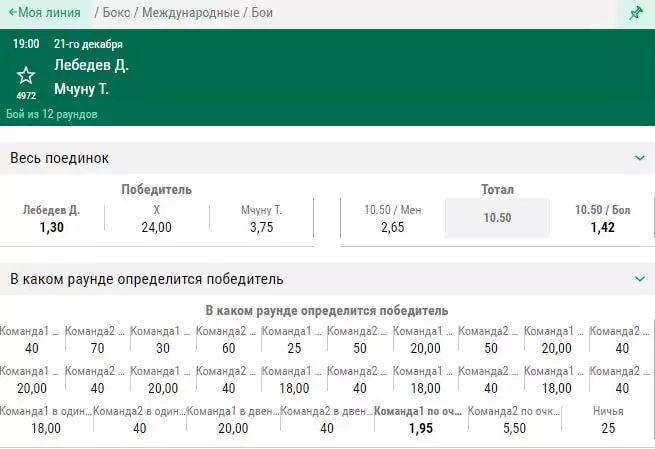Go back to Моя линия
The width and height of the screenshot is (655, 449).
(x=45, y=13)
